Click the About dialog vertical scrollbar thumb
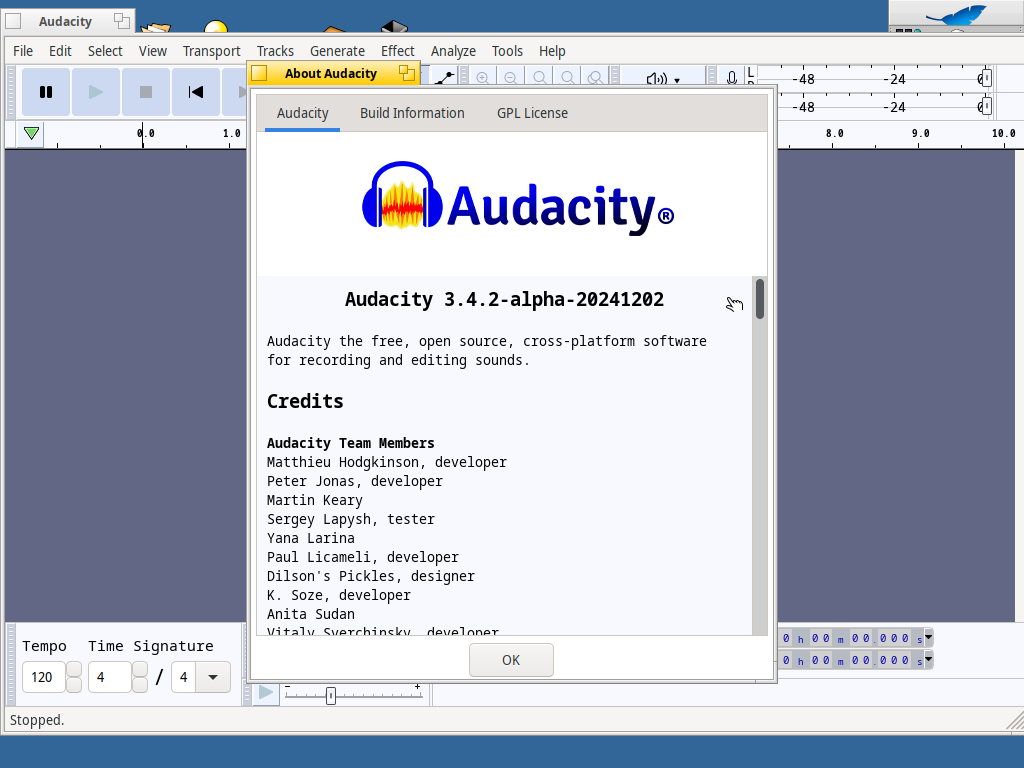This screenshot has width=1024, height=768. 760,299
